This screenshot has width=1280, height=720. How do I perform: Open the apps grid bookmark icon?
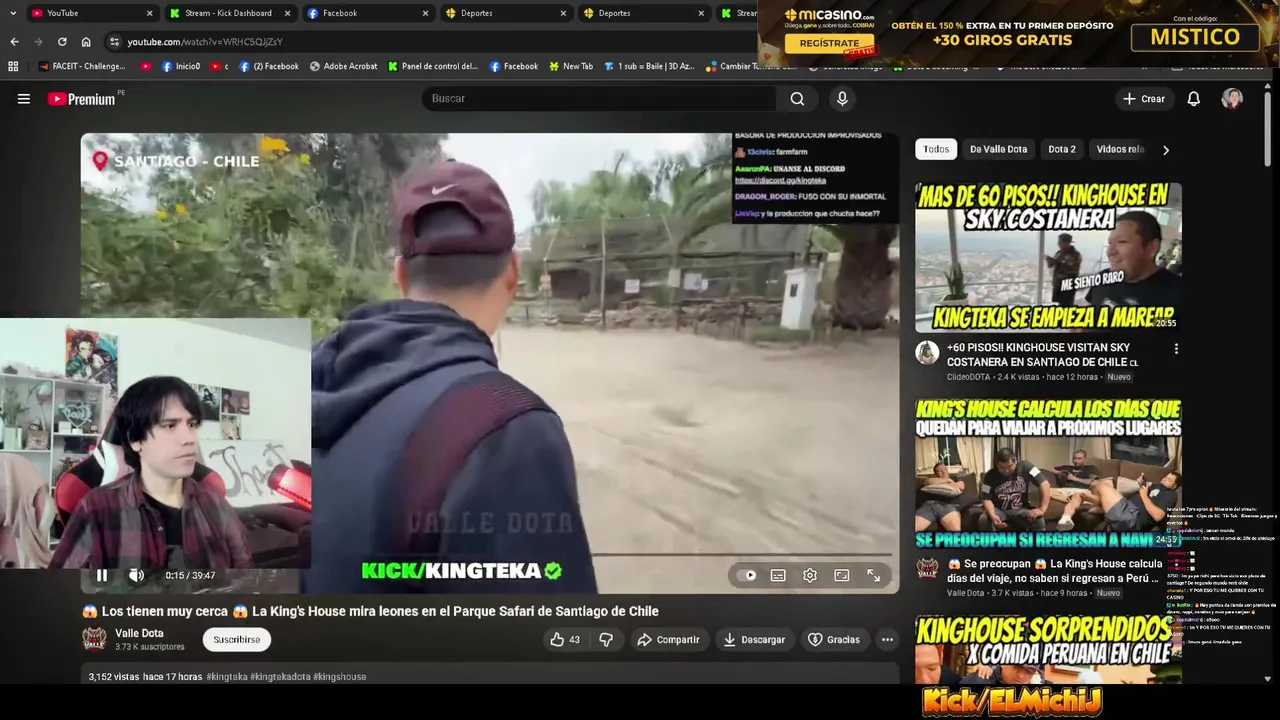pyautogui.click(x=13, y=66)
